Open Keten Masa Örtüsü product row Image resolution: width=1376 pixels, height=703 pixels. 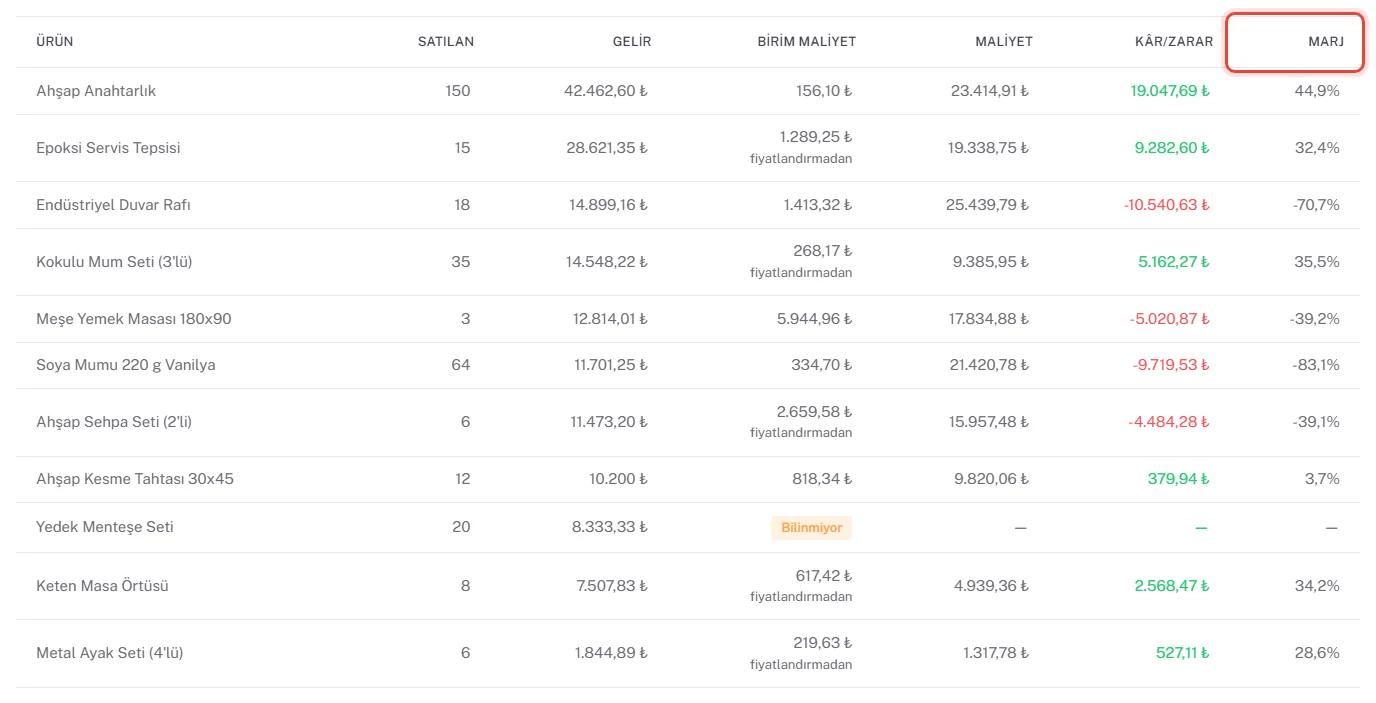click(688, 586)
